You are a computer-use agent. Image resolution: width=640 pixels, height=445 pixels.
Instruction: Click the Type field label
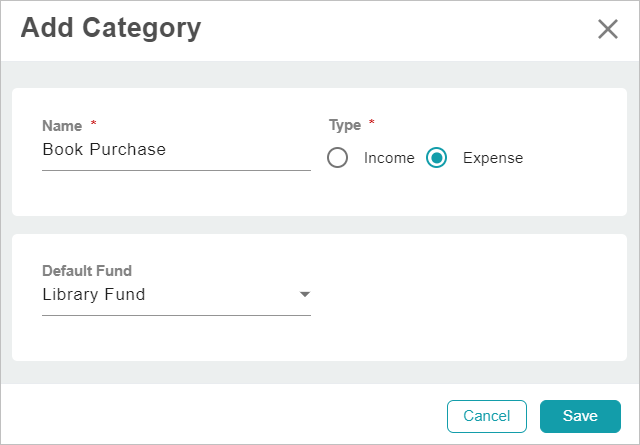[344, 125]
